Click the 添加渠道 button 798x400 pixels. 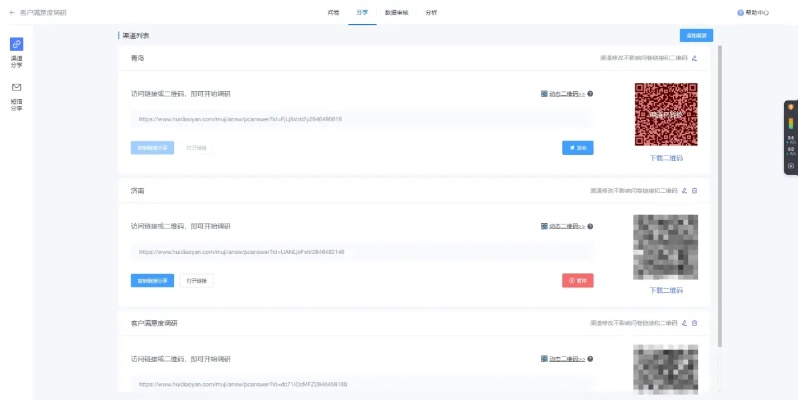pos(696,35)
